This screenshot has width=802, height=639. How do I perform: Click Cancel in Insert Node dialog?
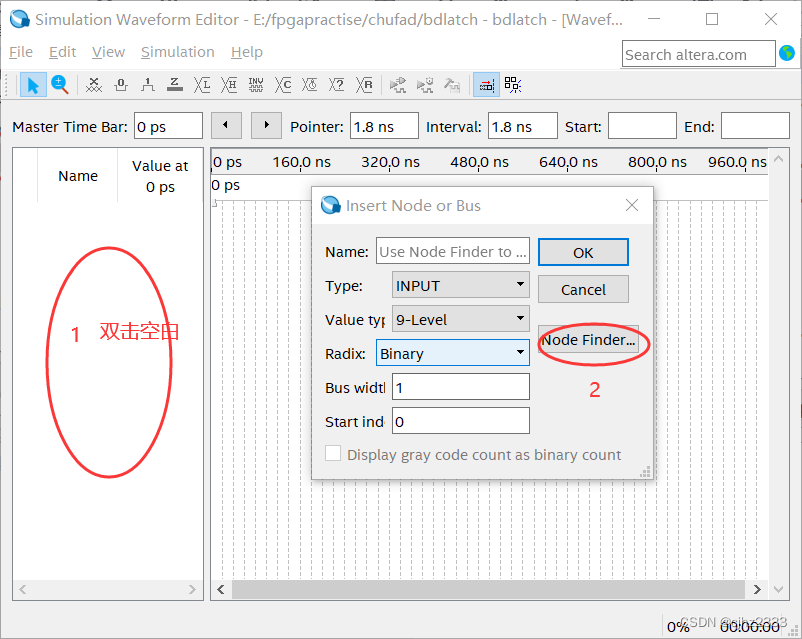coord(583,290)
